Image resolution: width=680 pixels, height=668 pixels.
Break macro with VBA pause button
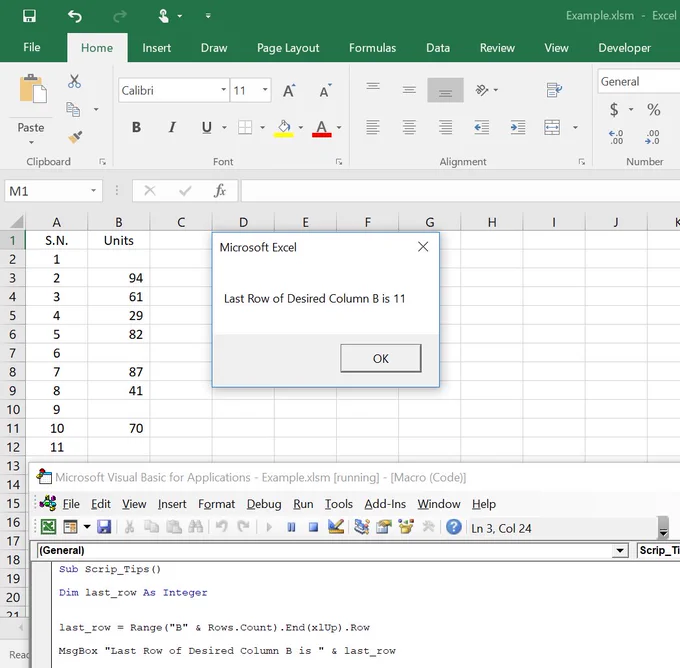(291, 527)
